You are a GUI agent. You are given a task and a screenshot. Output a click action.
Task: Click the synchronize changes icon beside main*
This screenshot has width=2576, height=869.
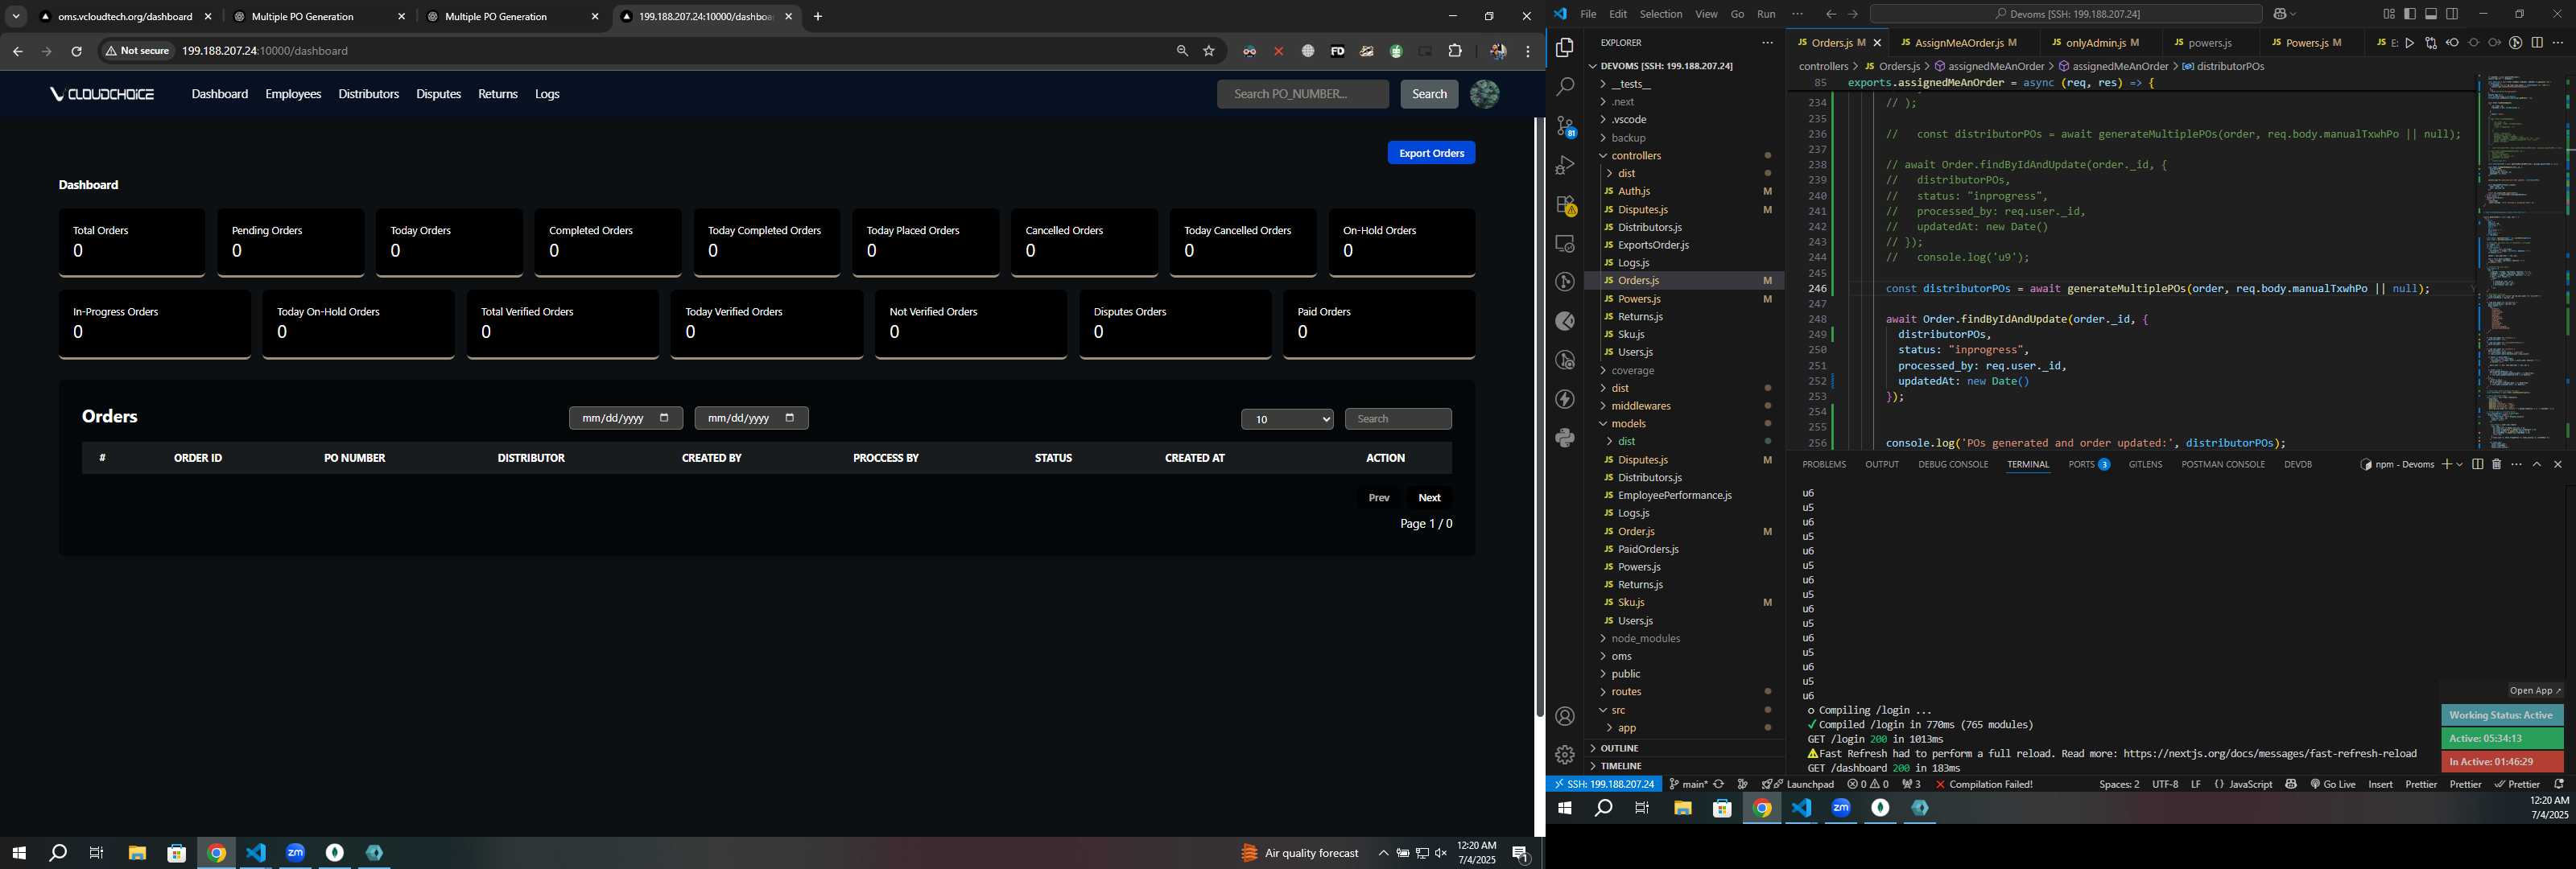1719,784
